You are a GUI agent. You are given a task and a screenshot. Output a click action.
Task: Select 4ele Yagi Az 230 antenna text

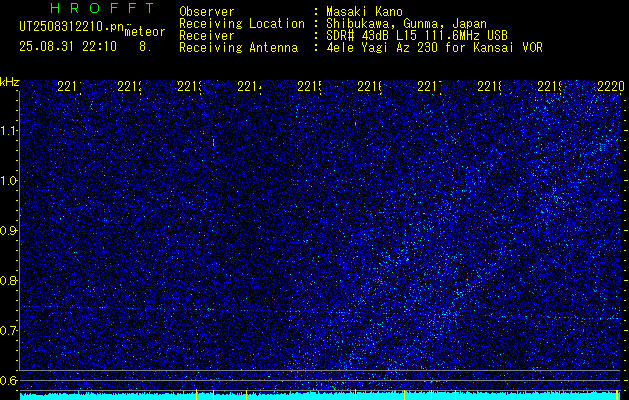434,48
